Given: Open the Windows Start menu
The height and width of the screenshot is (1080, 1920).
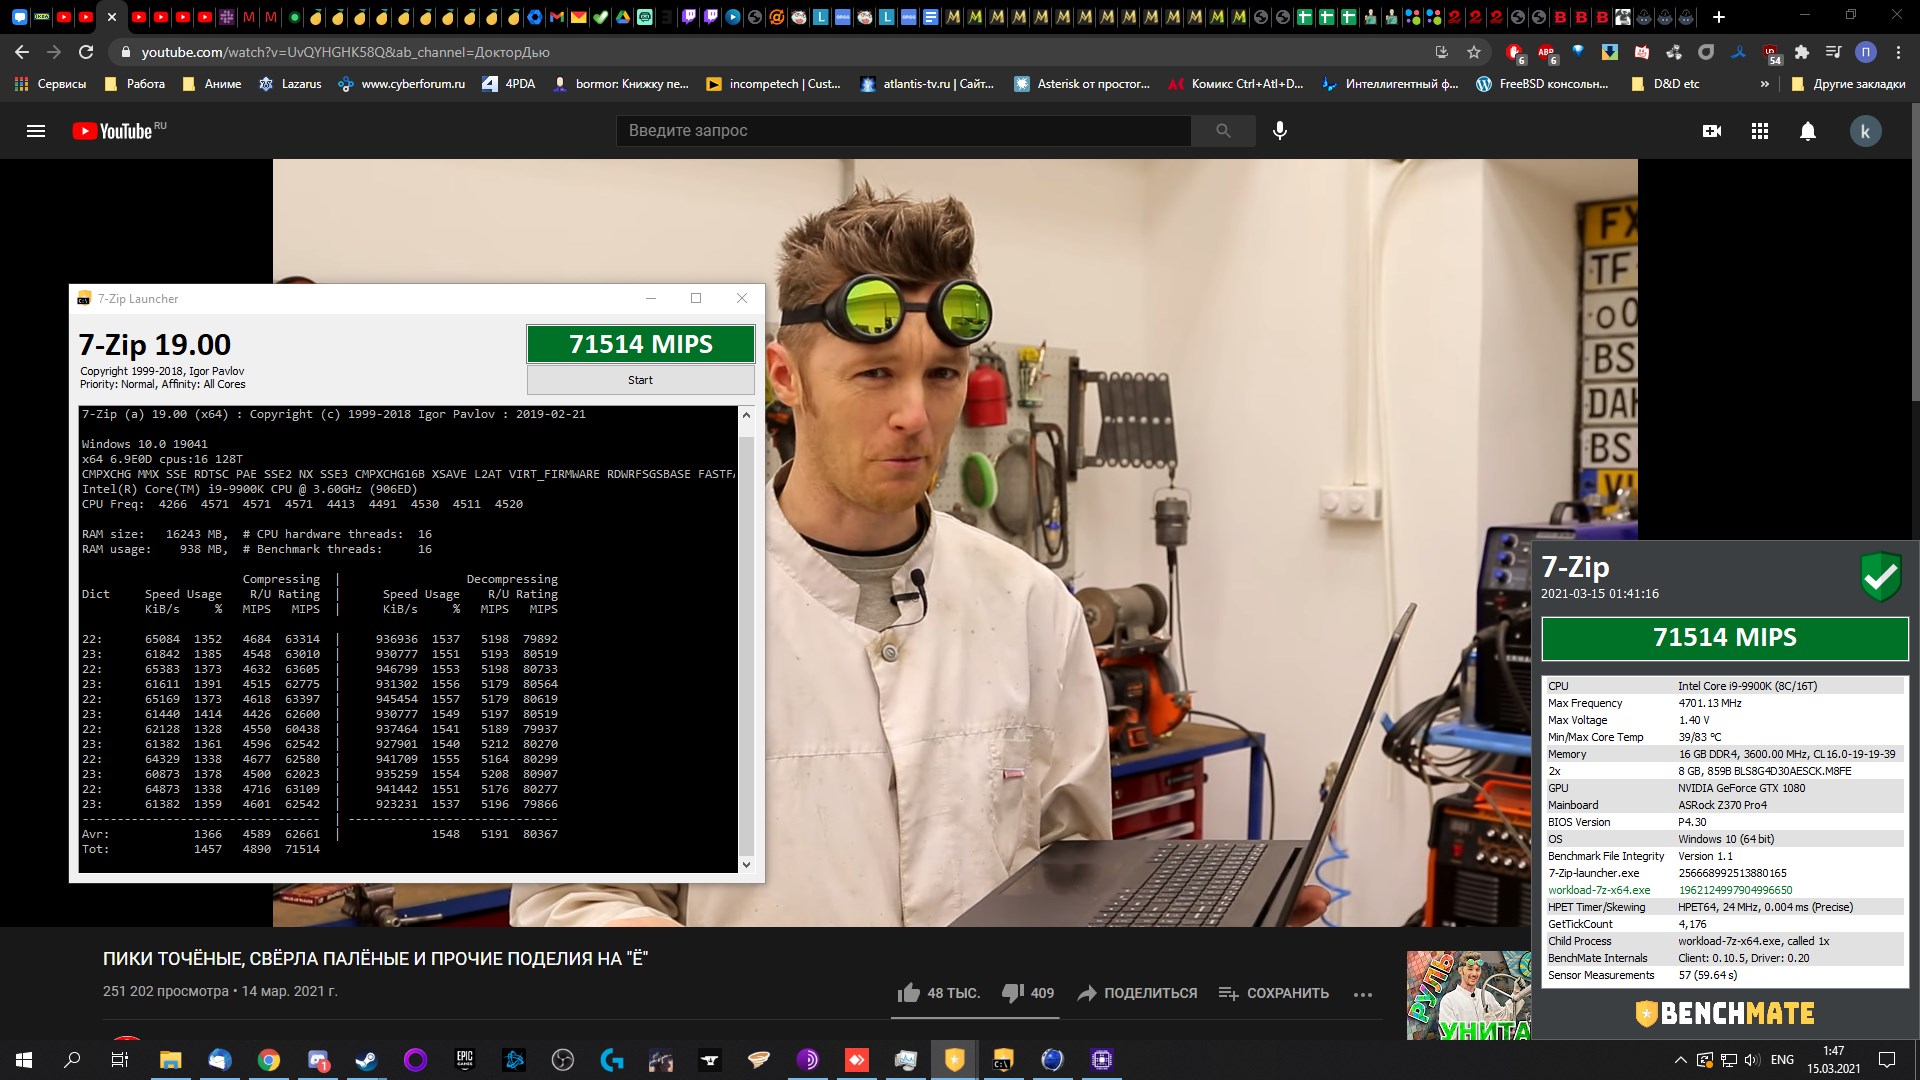Looking at the screenshot, I should click(x=24, y=1060).
